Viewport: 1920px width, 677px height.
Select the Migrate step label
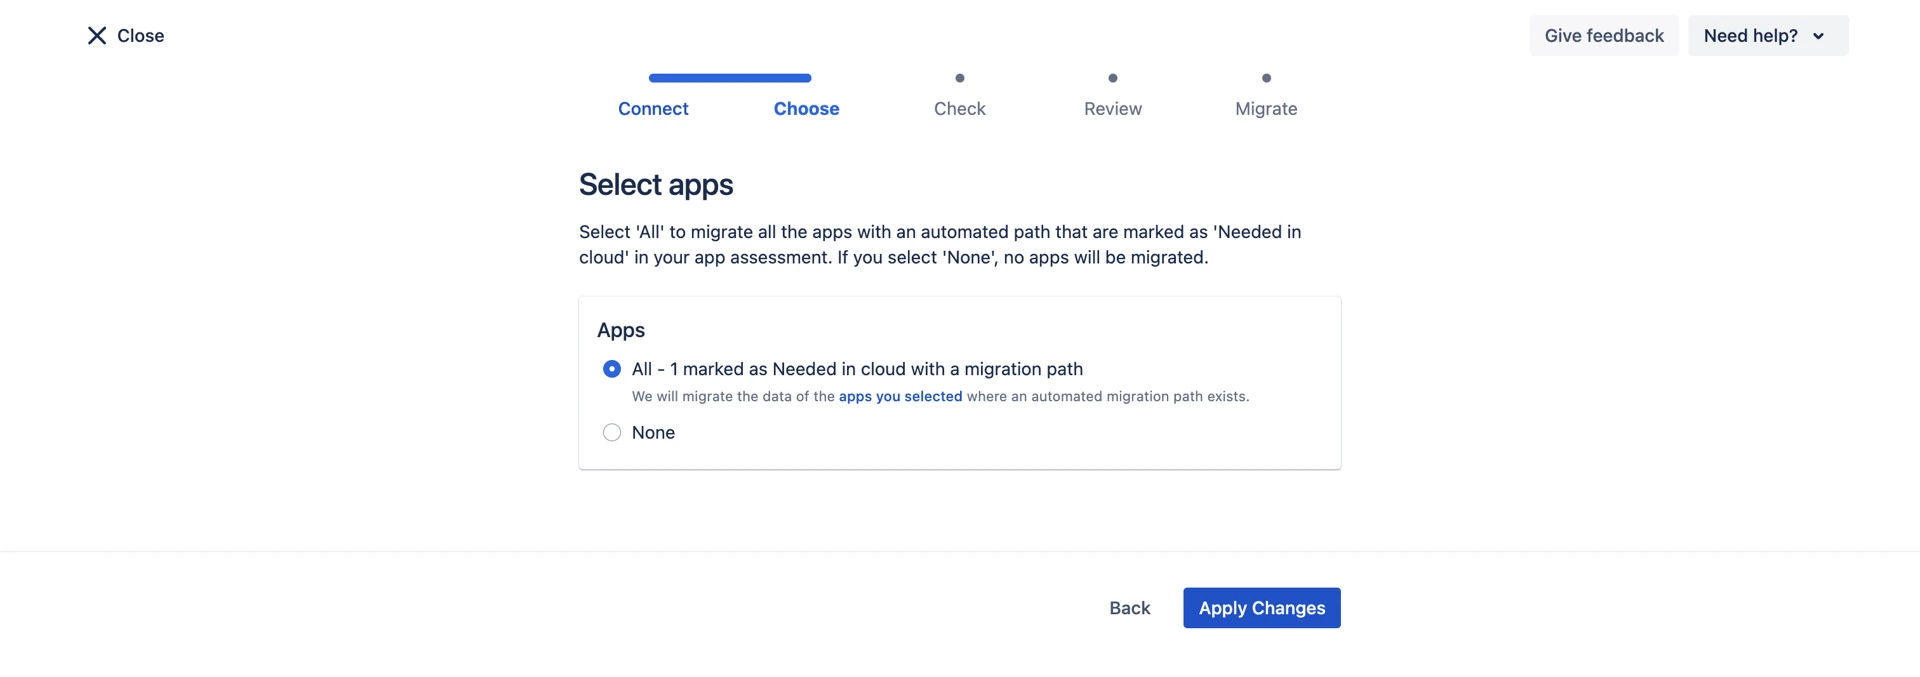tap(1266, 108)
